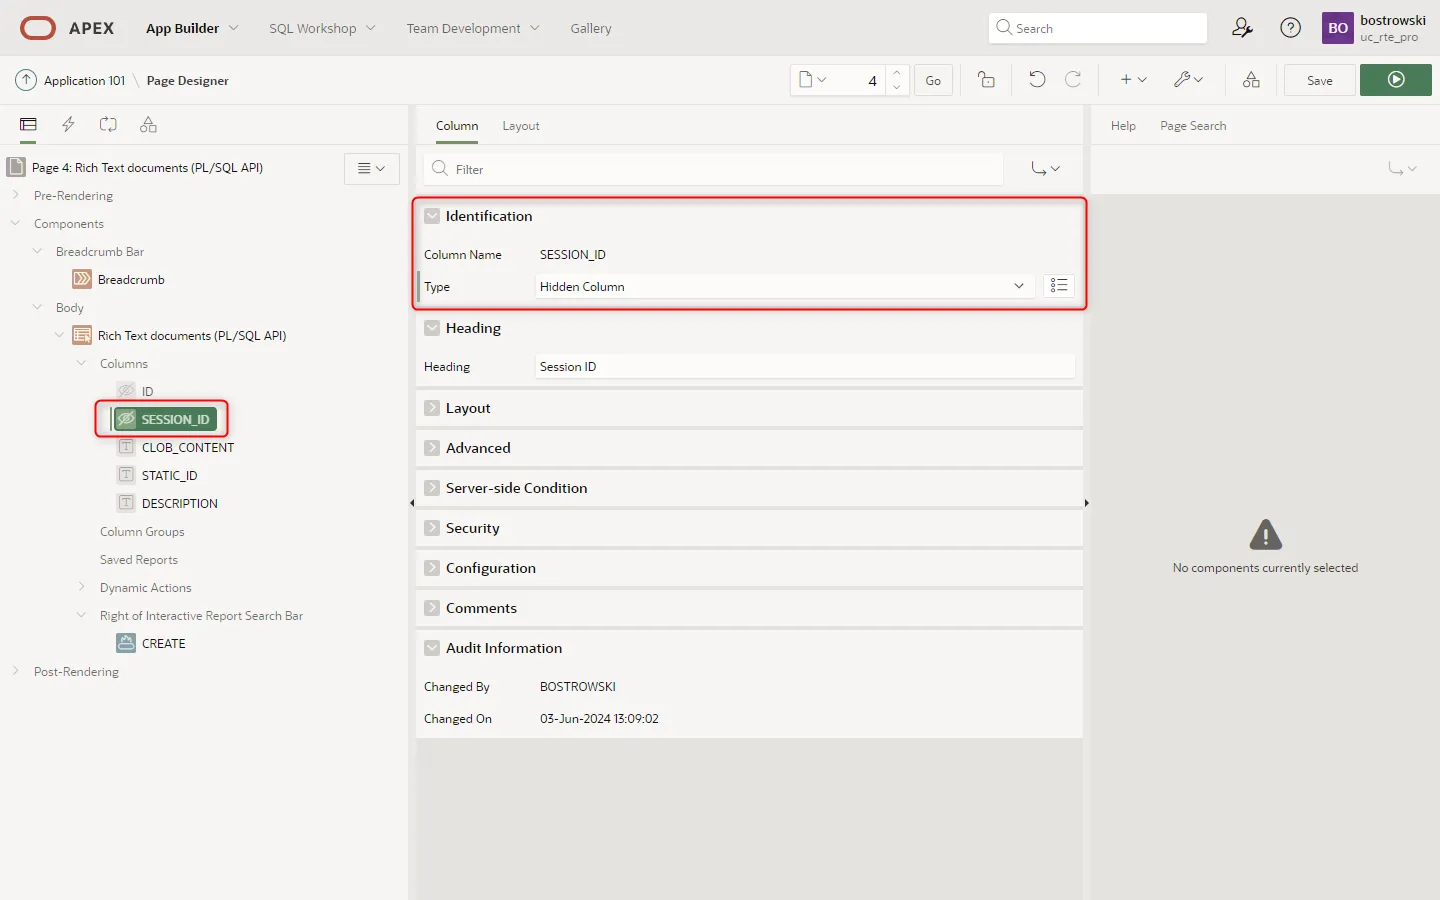1440x900 pixels.
Task: Click the Undo arrow in the toolbar
Action: tap(1037, 80)
